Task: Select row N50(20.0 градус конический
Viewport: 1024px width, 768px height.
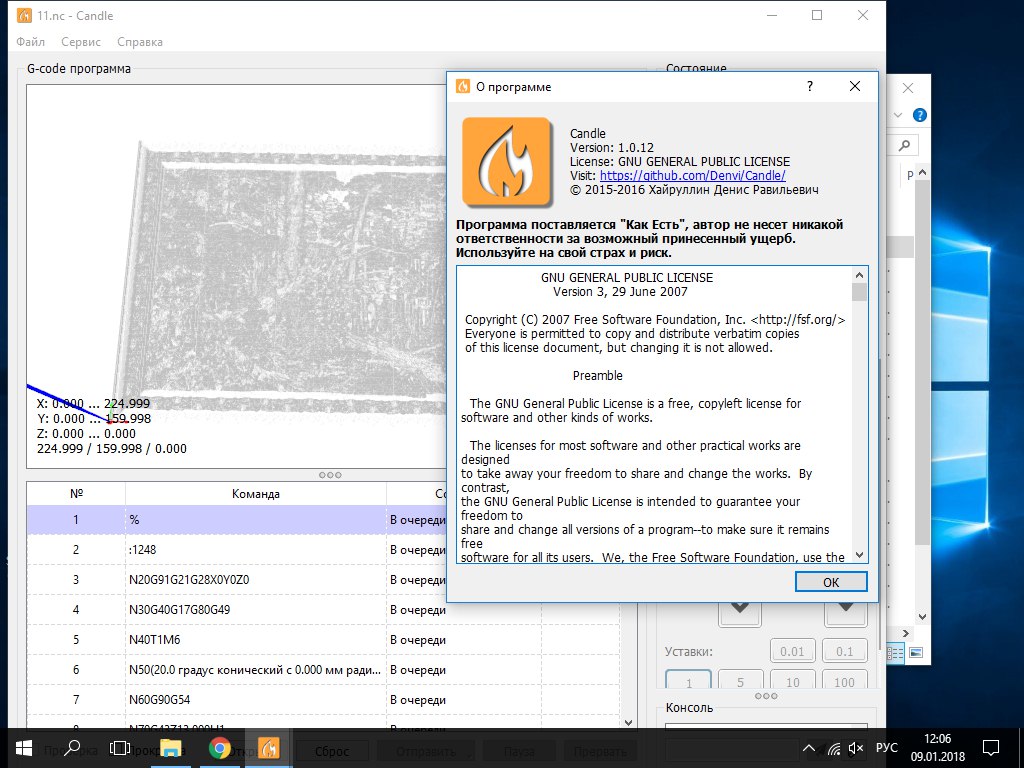Action: point(323,670)
